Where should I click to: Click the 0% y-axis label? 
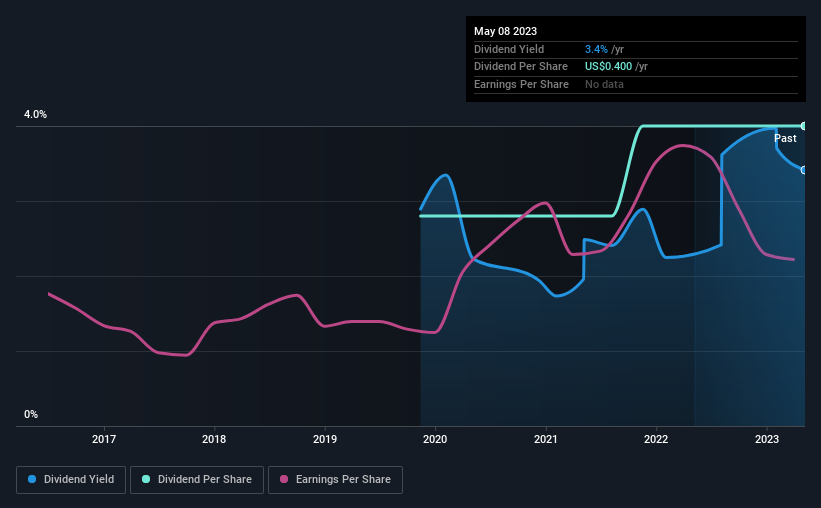pos(31,414)
